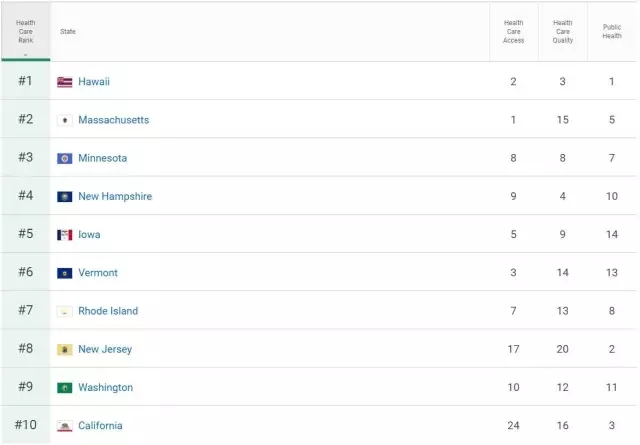Click the Hawaii state flag icon
Image resolution: width=640 pixels, height=445 pixels.
point(65,82)
